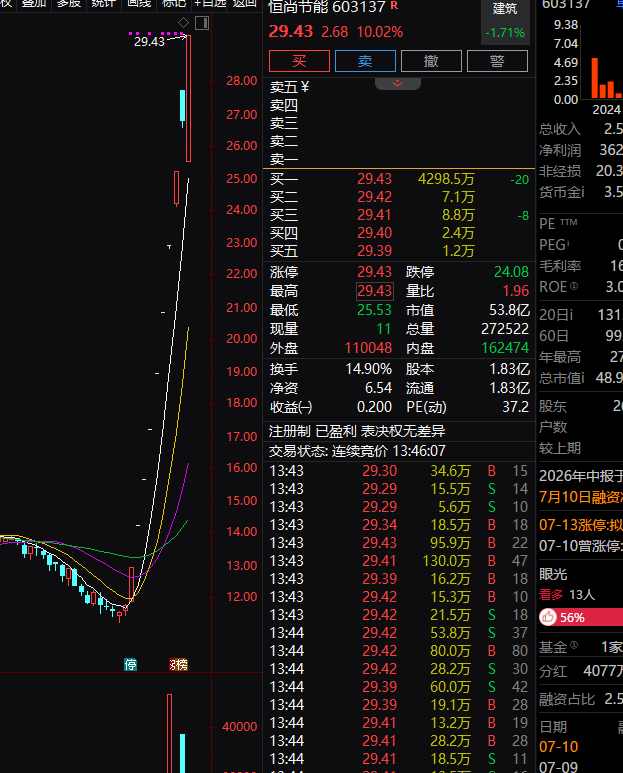The width and height of the screenshot is (623, 773).
Task: Click the 标记 mark toolbar item
Action: coord(173,3)
